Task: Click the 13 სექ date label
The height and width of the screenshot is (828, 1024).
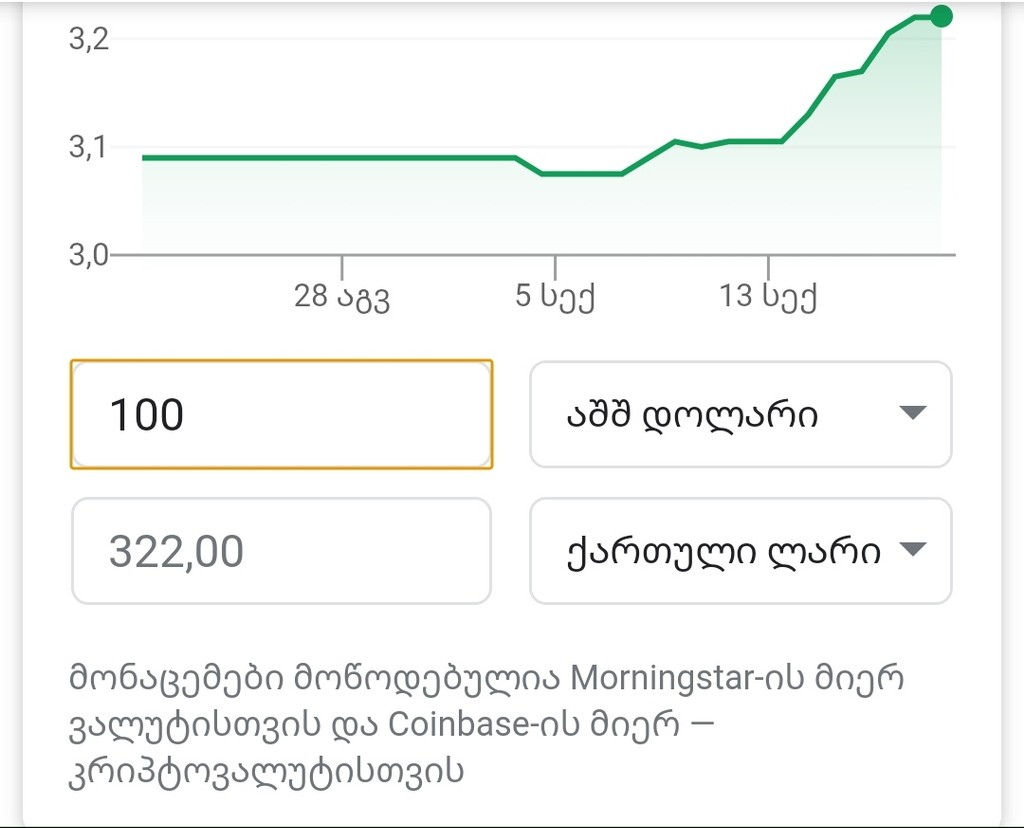Action: click(x=768, y=297)
